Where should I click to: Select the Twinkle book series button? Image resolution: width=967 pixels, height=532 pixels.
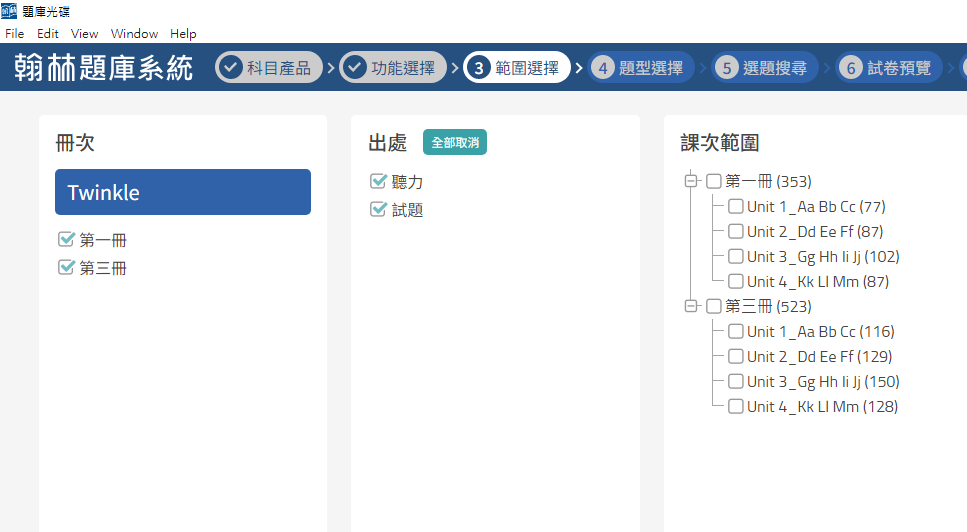[183, 192]
